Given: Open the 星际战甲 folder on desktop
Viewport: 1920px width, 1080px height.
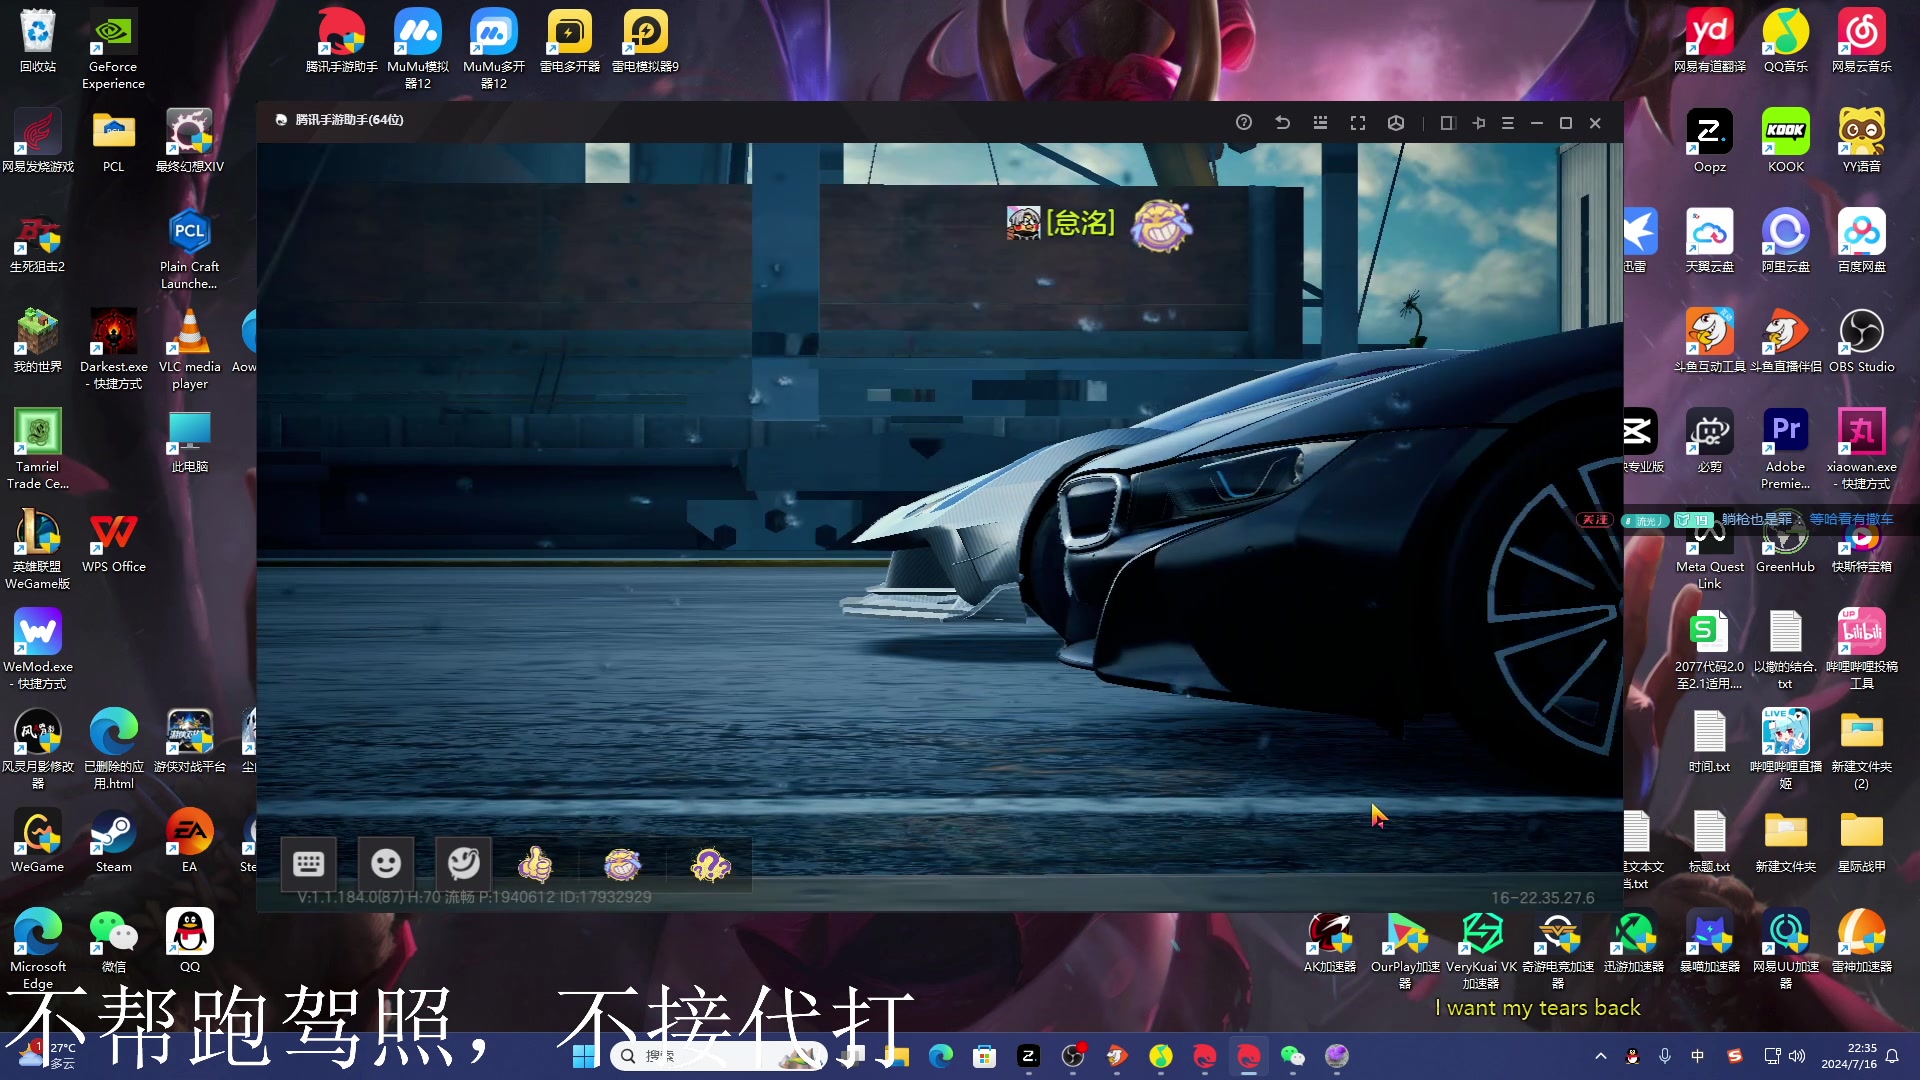Looking at the screenshot, I should click(x=1862, y=841).
